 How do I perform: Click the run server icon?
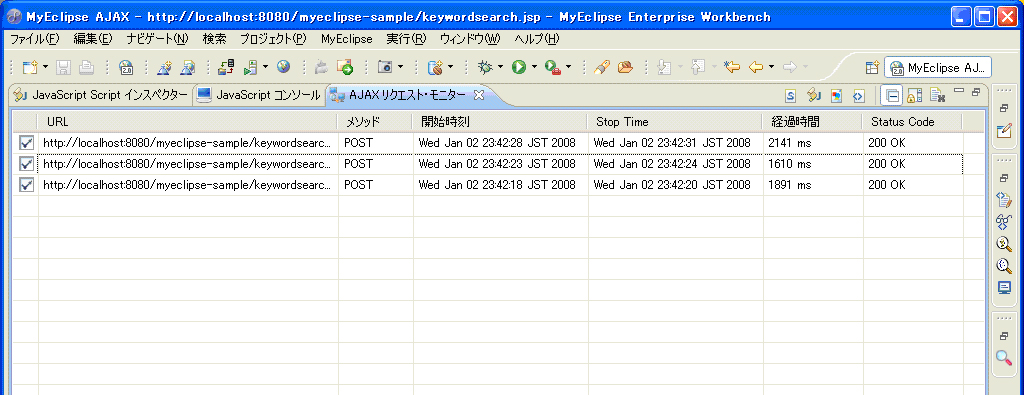click(x=251, y=67)
